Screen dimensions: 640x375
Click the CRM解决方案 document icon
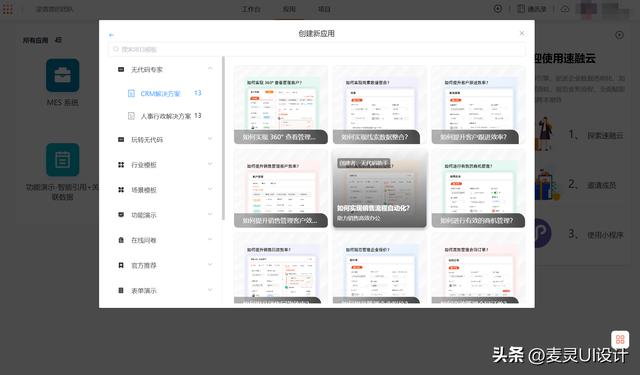131,93
